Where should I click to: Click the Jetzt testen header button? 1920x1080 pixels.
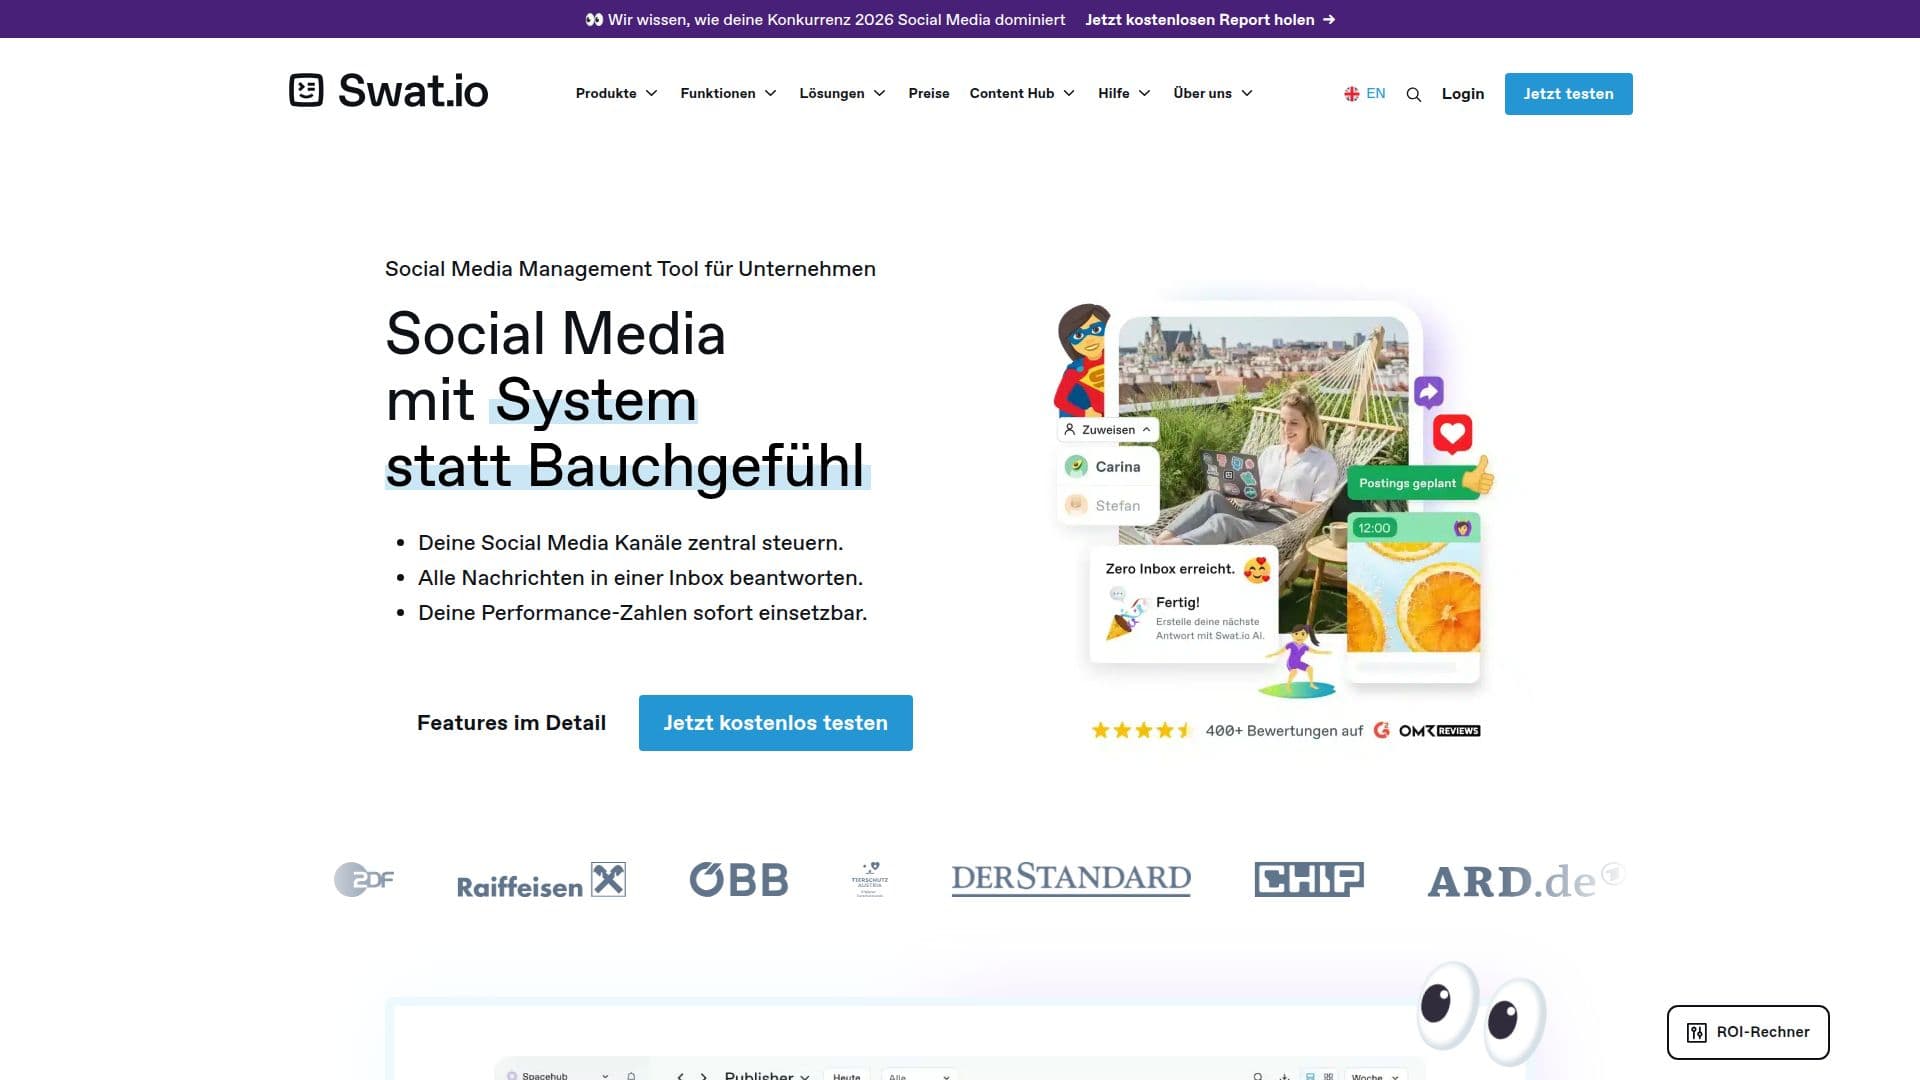(1568, 94)
